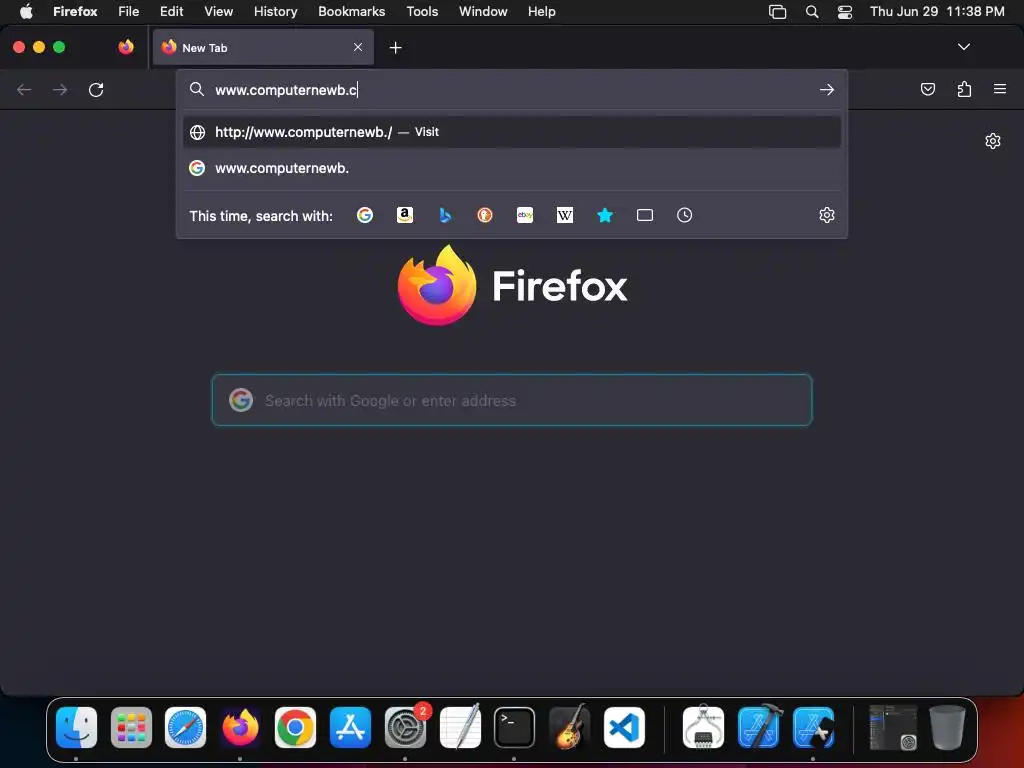Open TextEdit from the Dock
Viewport: 1024px width, 768px height.
460,727
